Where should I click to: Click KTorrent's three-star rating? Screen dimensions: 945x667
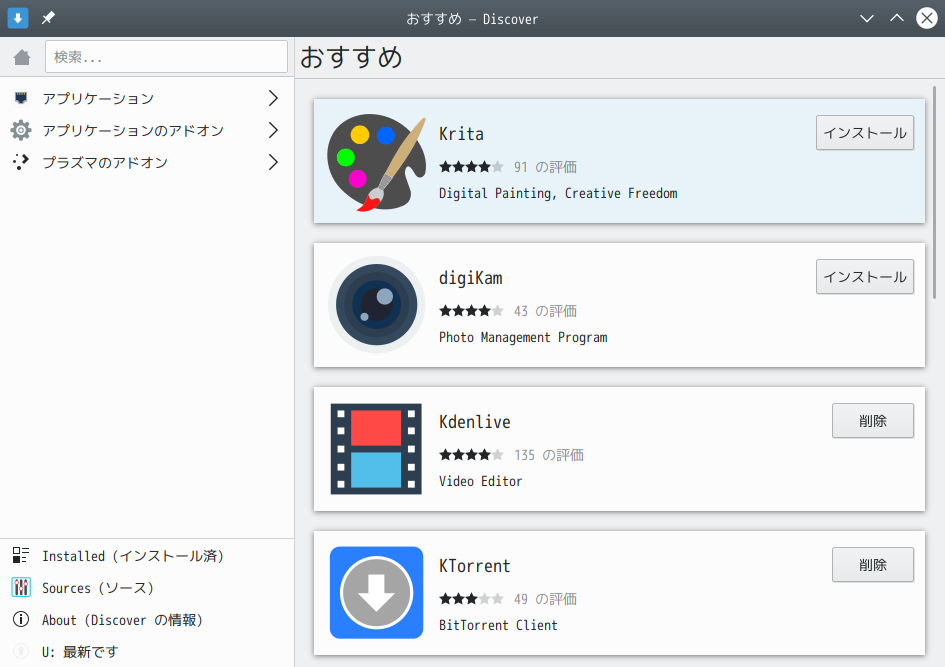471,599
